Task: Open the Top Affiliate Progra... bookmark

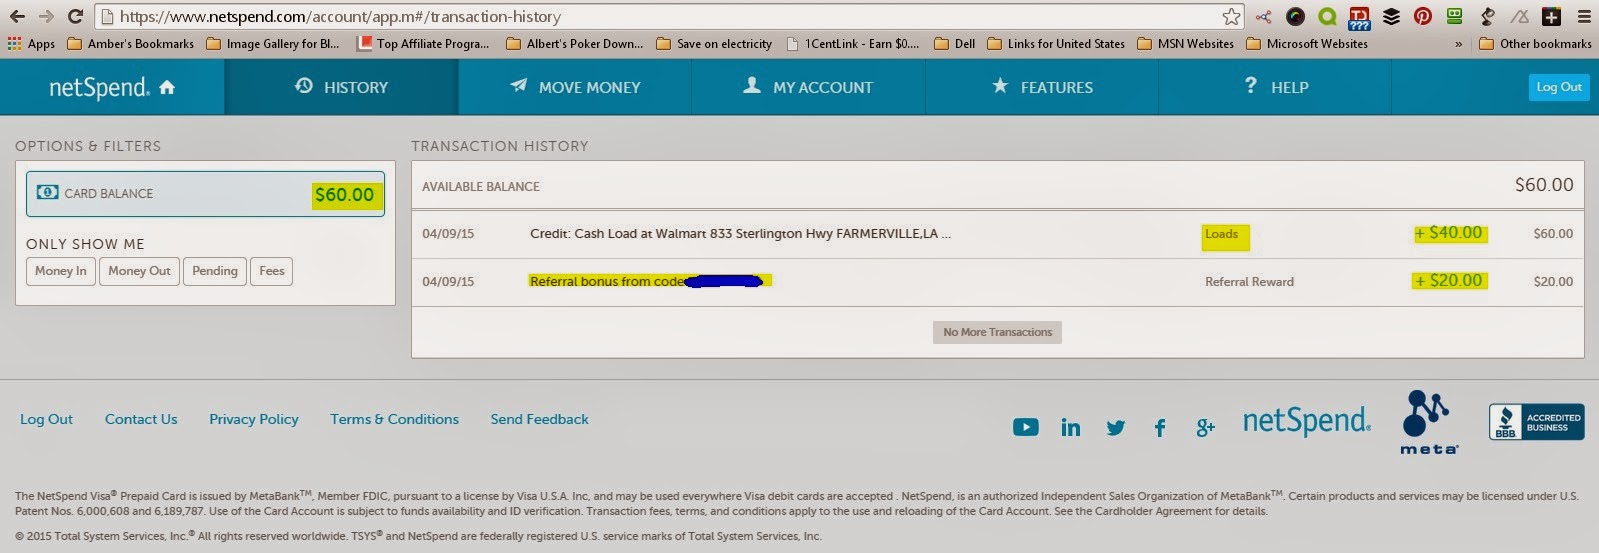Action: [x=424, y=43]
